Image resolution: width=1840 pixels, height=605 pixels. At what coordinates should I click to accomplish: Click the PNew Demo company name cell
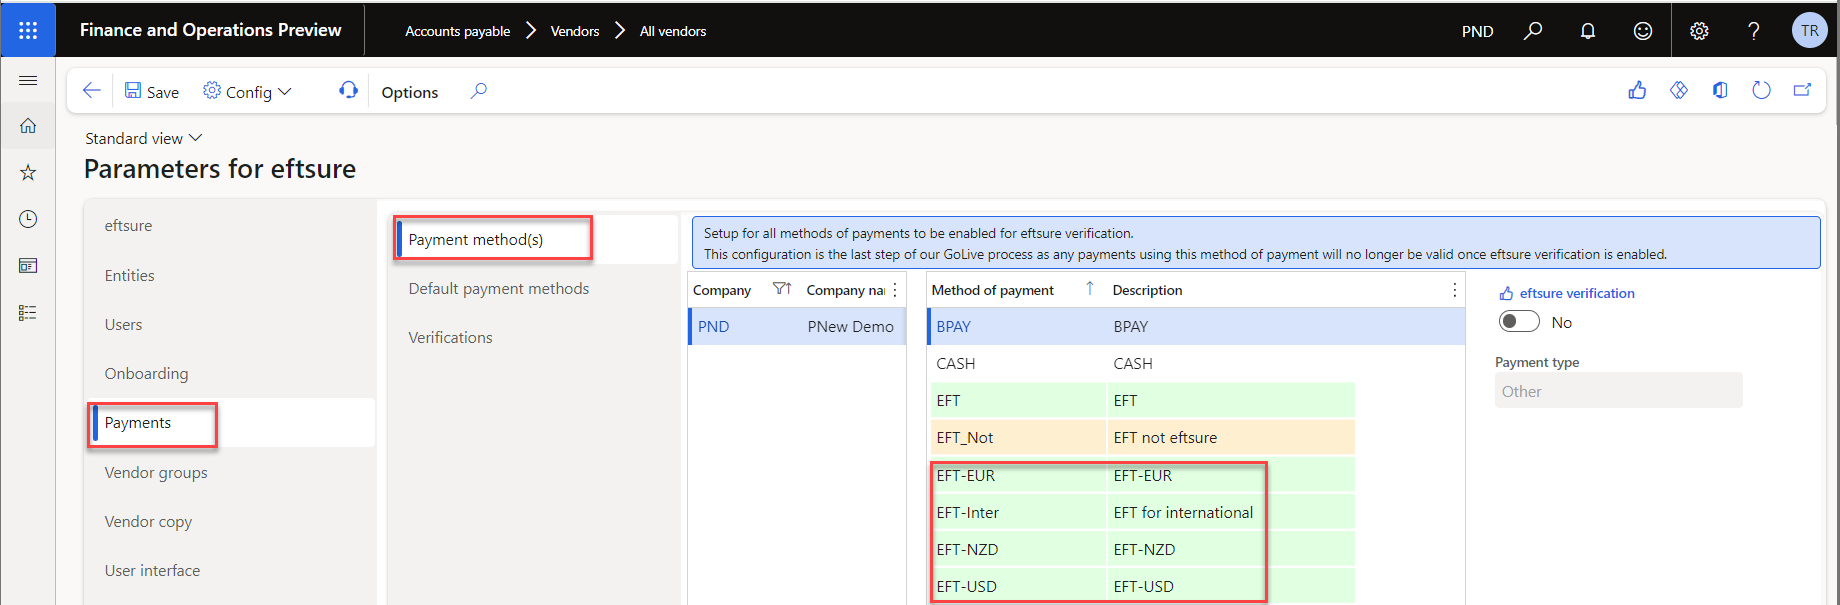851,326
